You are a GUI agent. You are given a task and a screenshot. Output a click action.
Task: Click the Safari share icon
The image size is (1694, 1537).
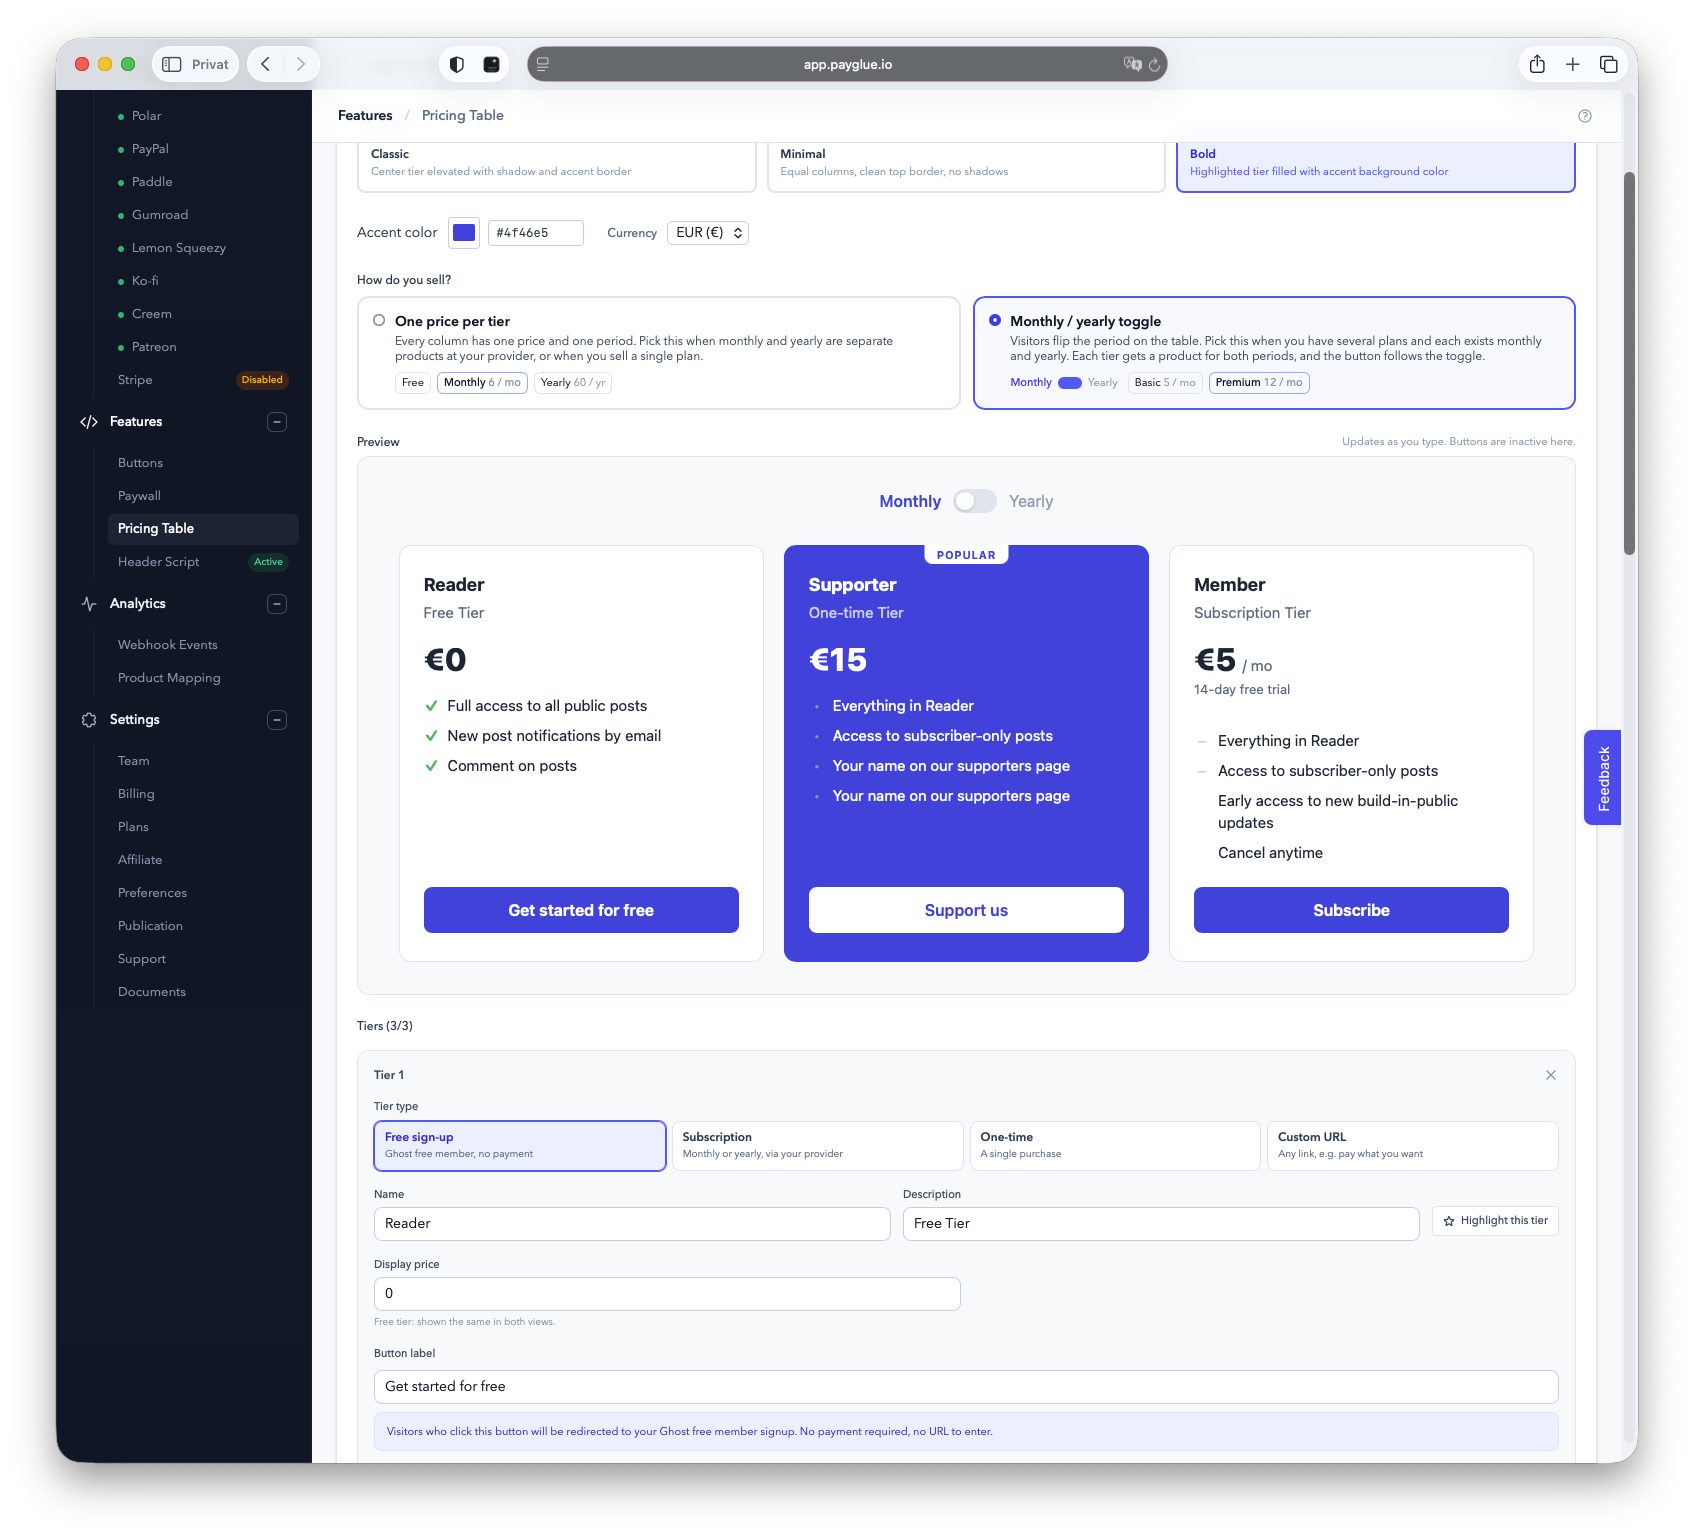(1538, 64)
